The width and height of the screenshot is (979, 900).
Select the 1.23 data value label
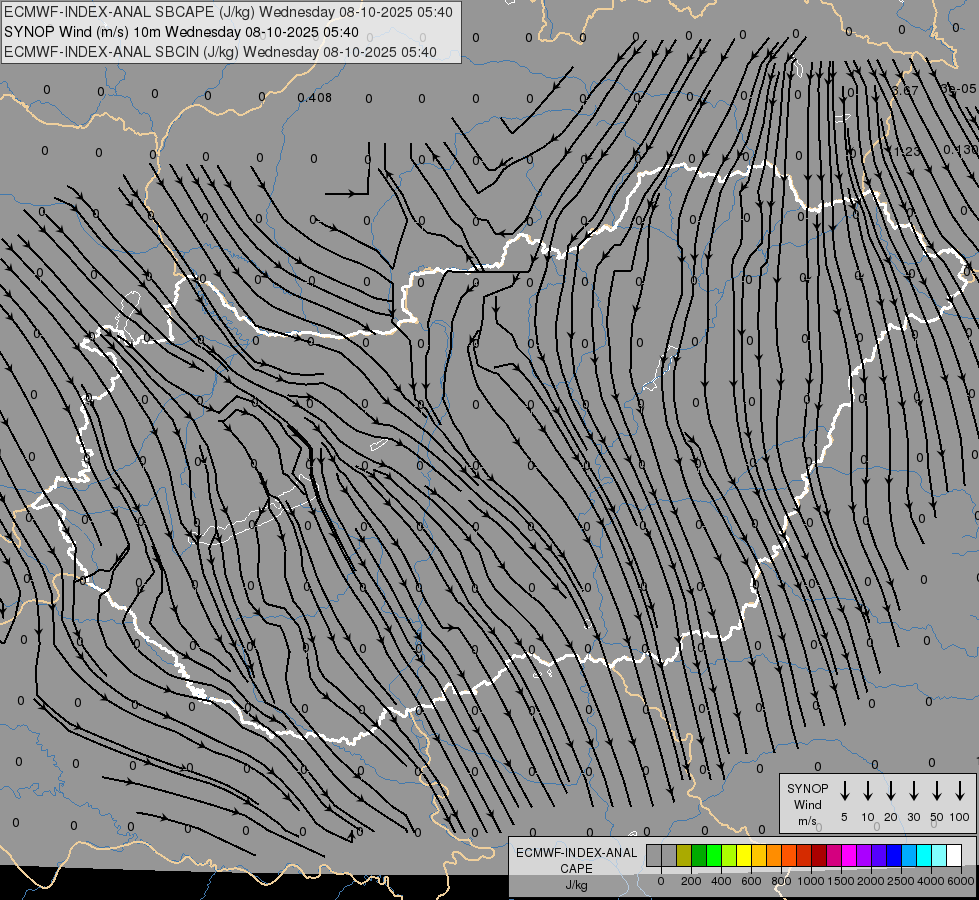point(907,152)
